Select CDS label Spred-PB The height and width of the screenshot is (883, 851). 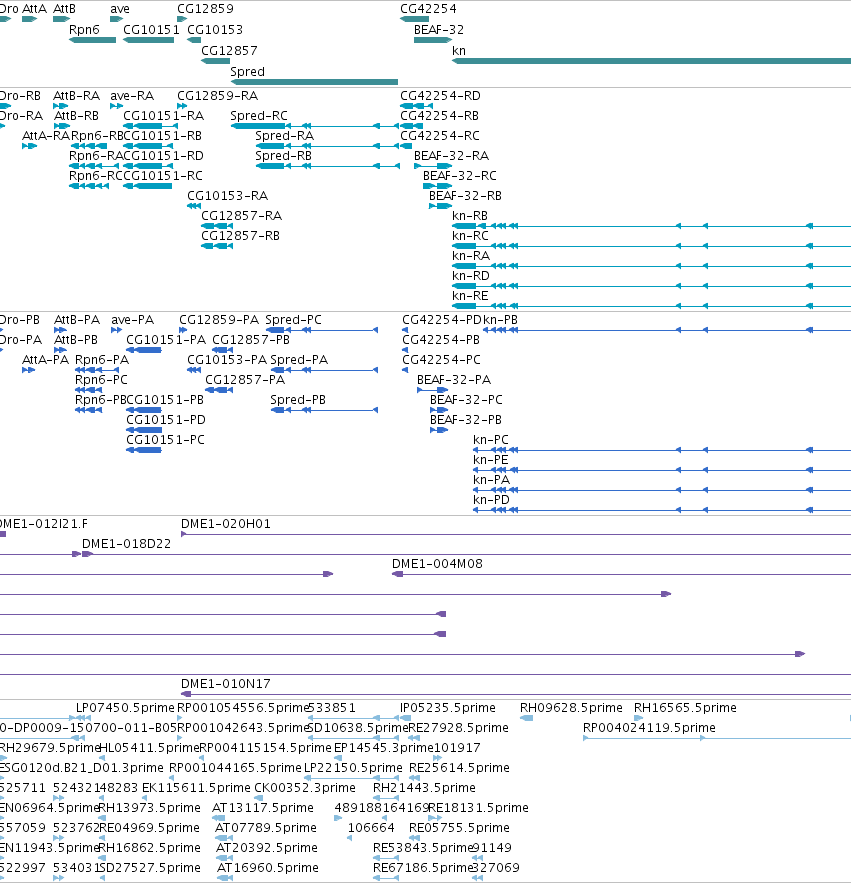coord(298,400)
